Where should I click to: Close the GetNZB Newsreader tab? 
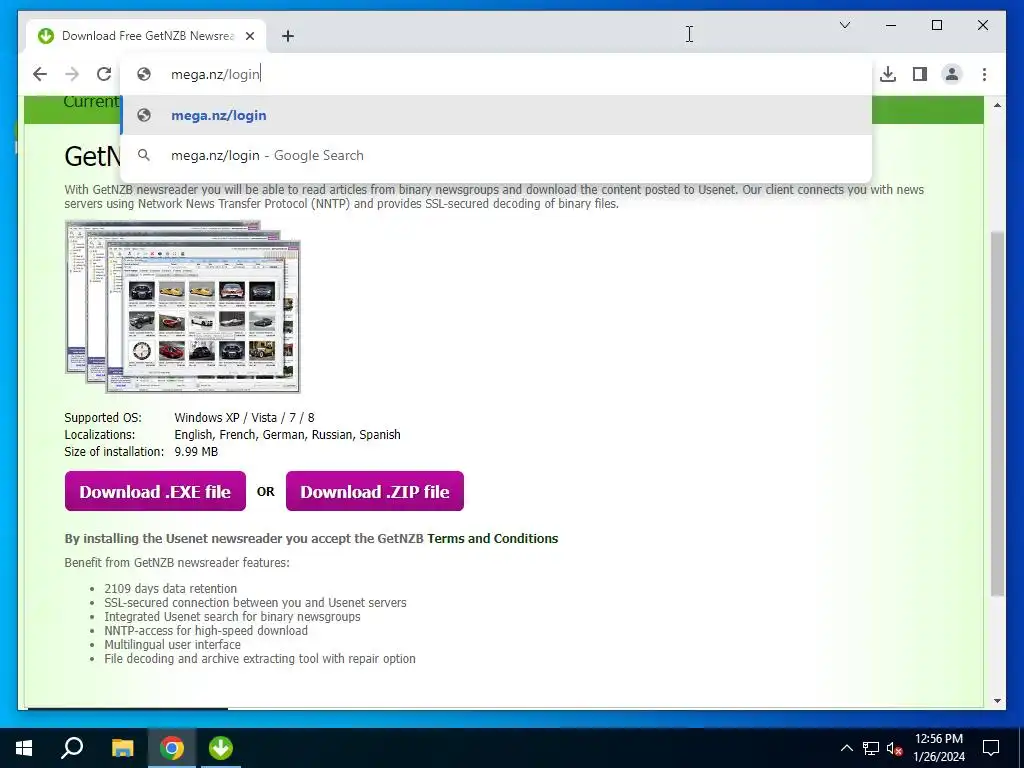point(249,36)
